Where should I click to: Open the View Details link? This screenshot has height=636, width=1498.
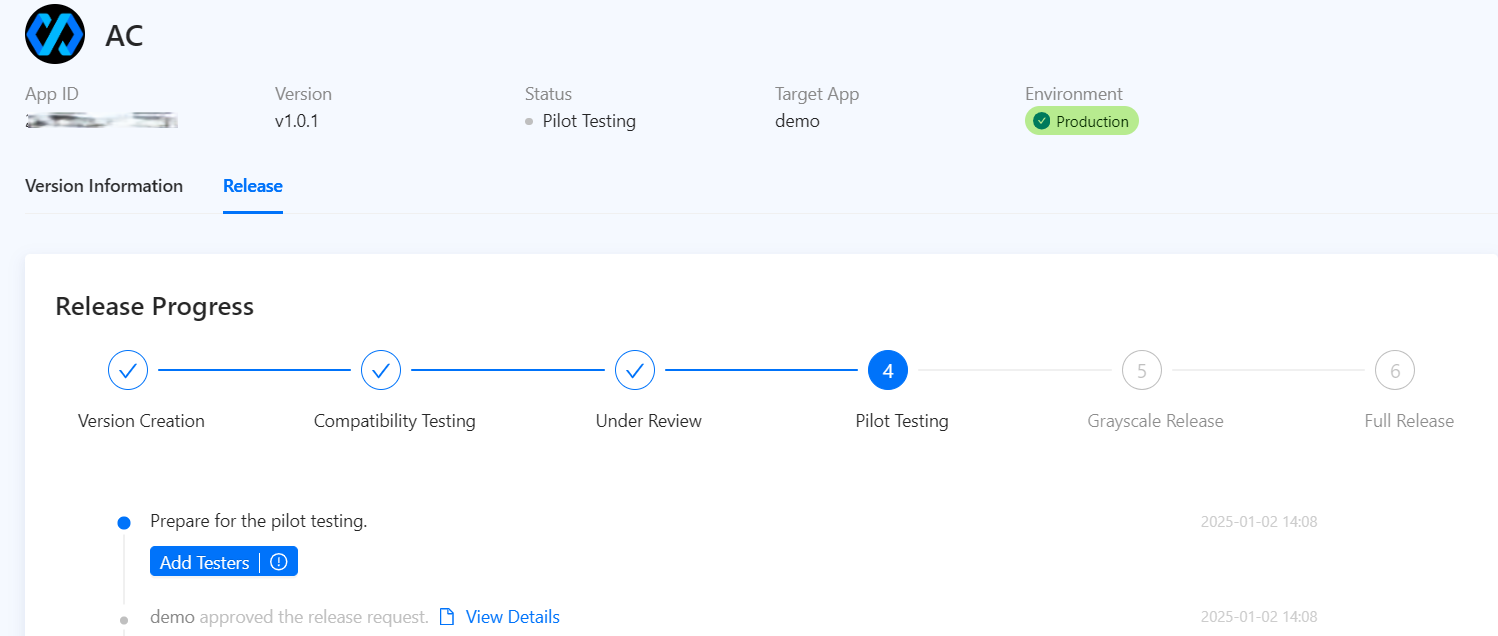point(512,617)
